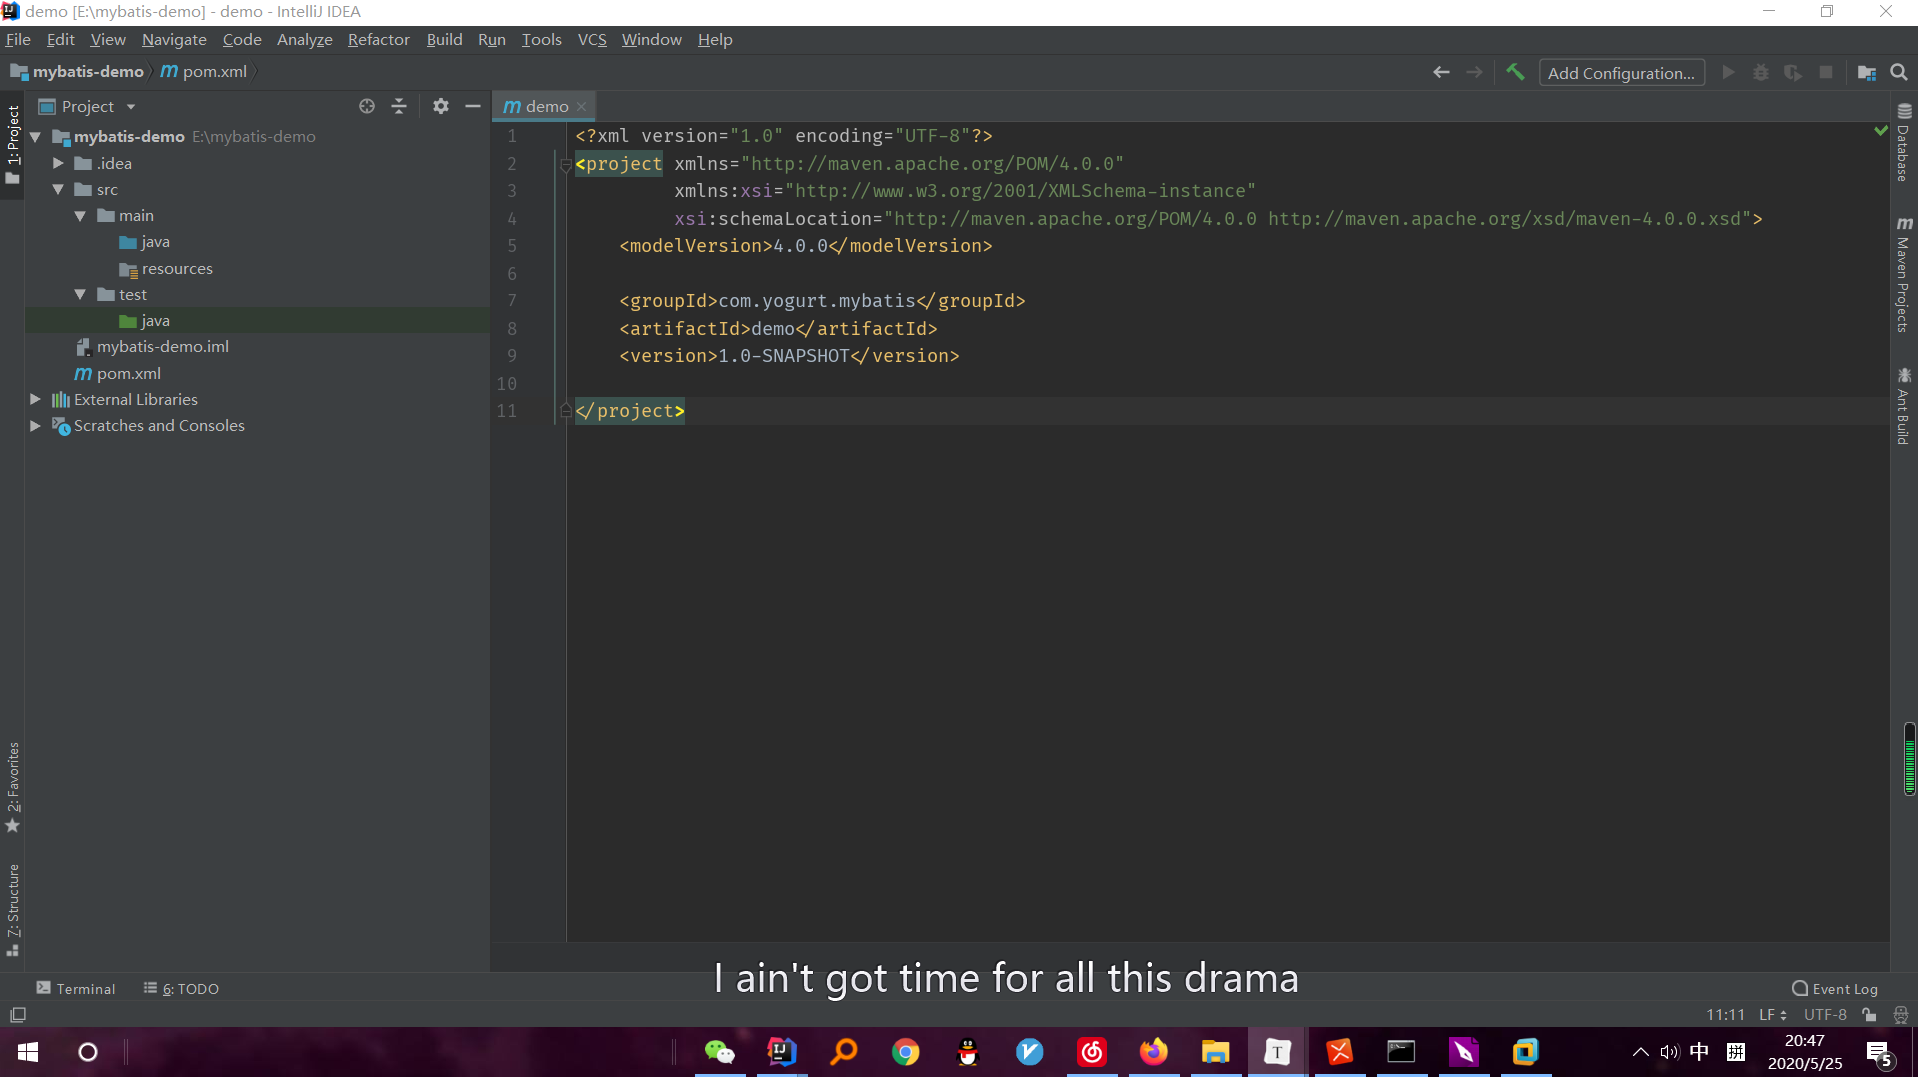
Task: Fold the project XML tag
Action: 565,164
